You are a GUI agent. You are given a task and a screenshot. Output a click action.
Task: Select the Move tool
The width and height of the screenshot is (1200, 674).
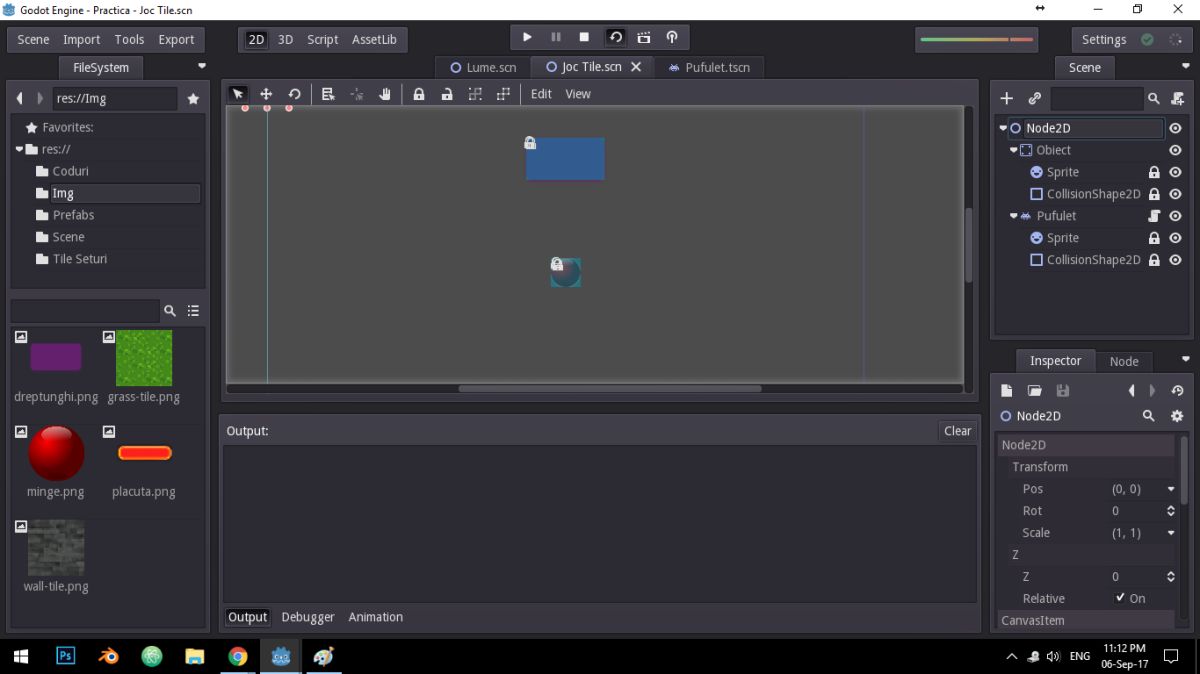pos(266,94)
